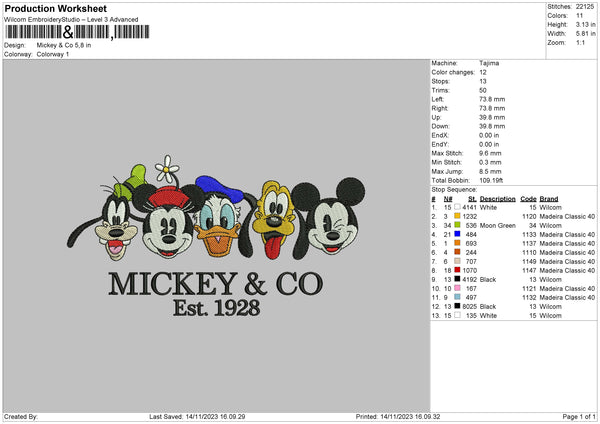600x424 pixels.
Task: Click the 'MICKEY & CO' embroidered lettering
Action: (x=216, y=284)
